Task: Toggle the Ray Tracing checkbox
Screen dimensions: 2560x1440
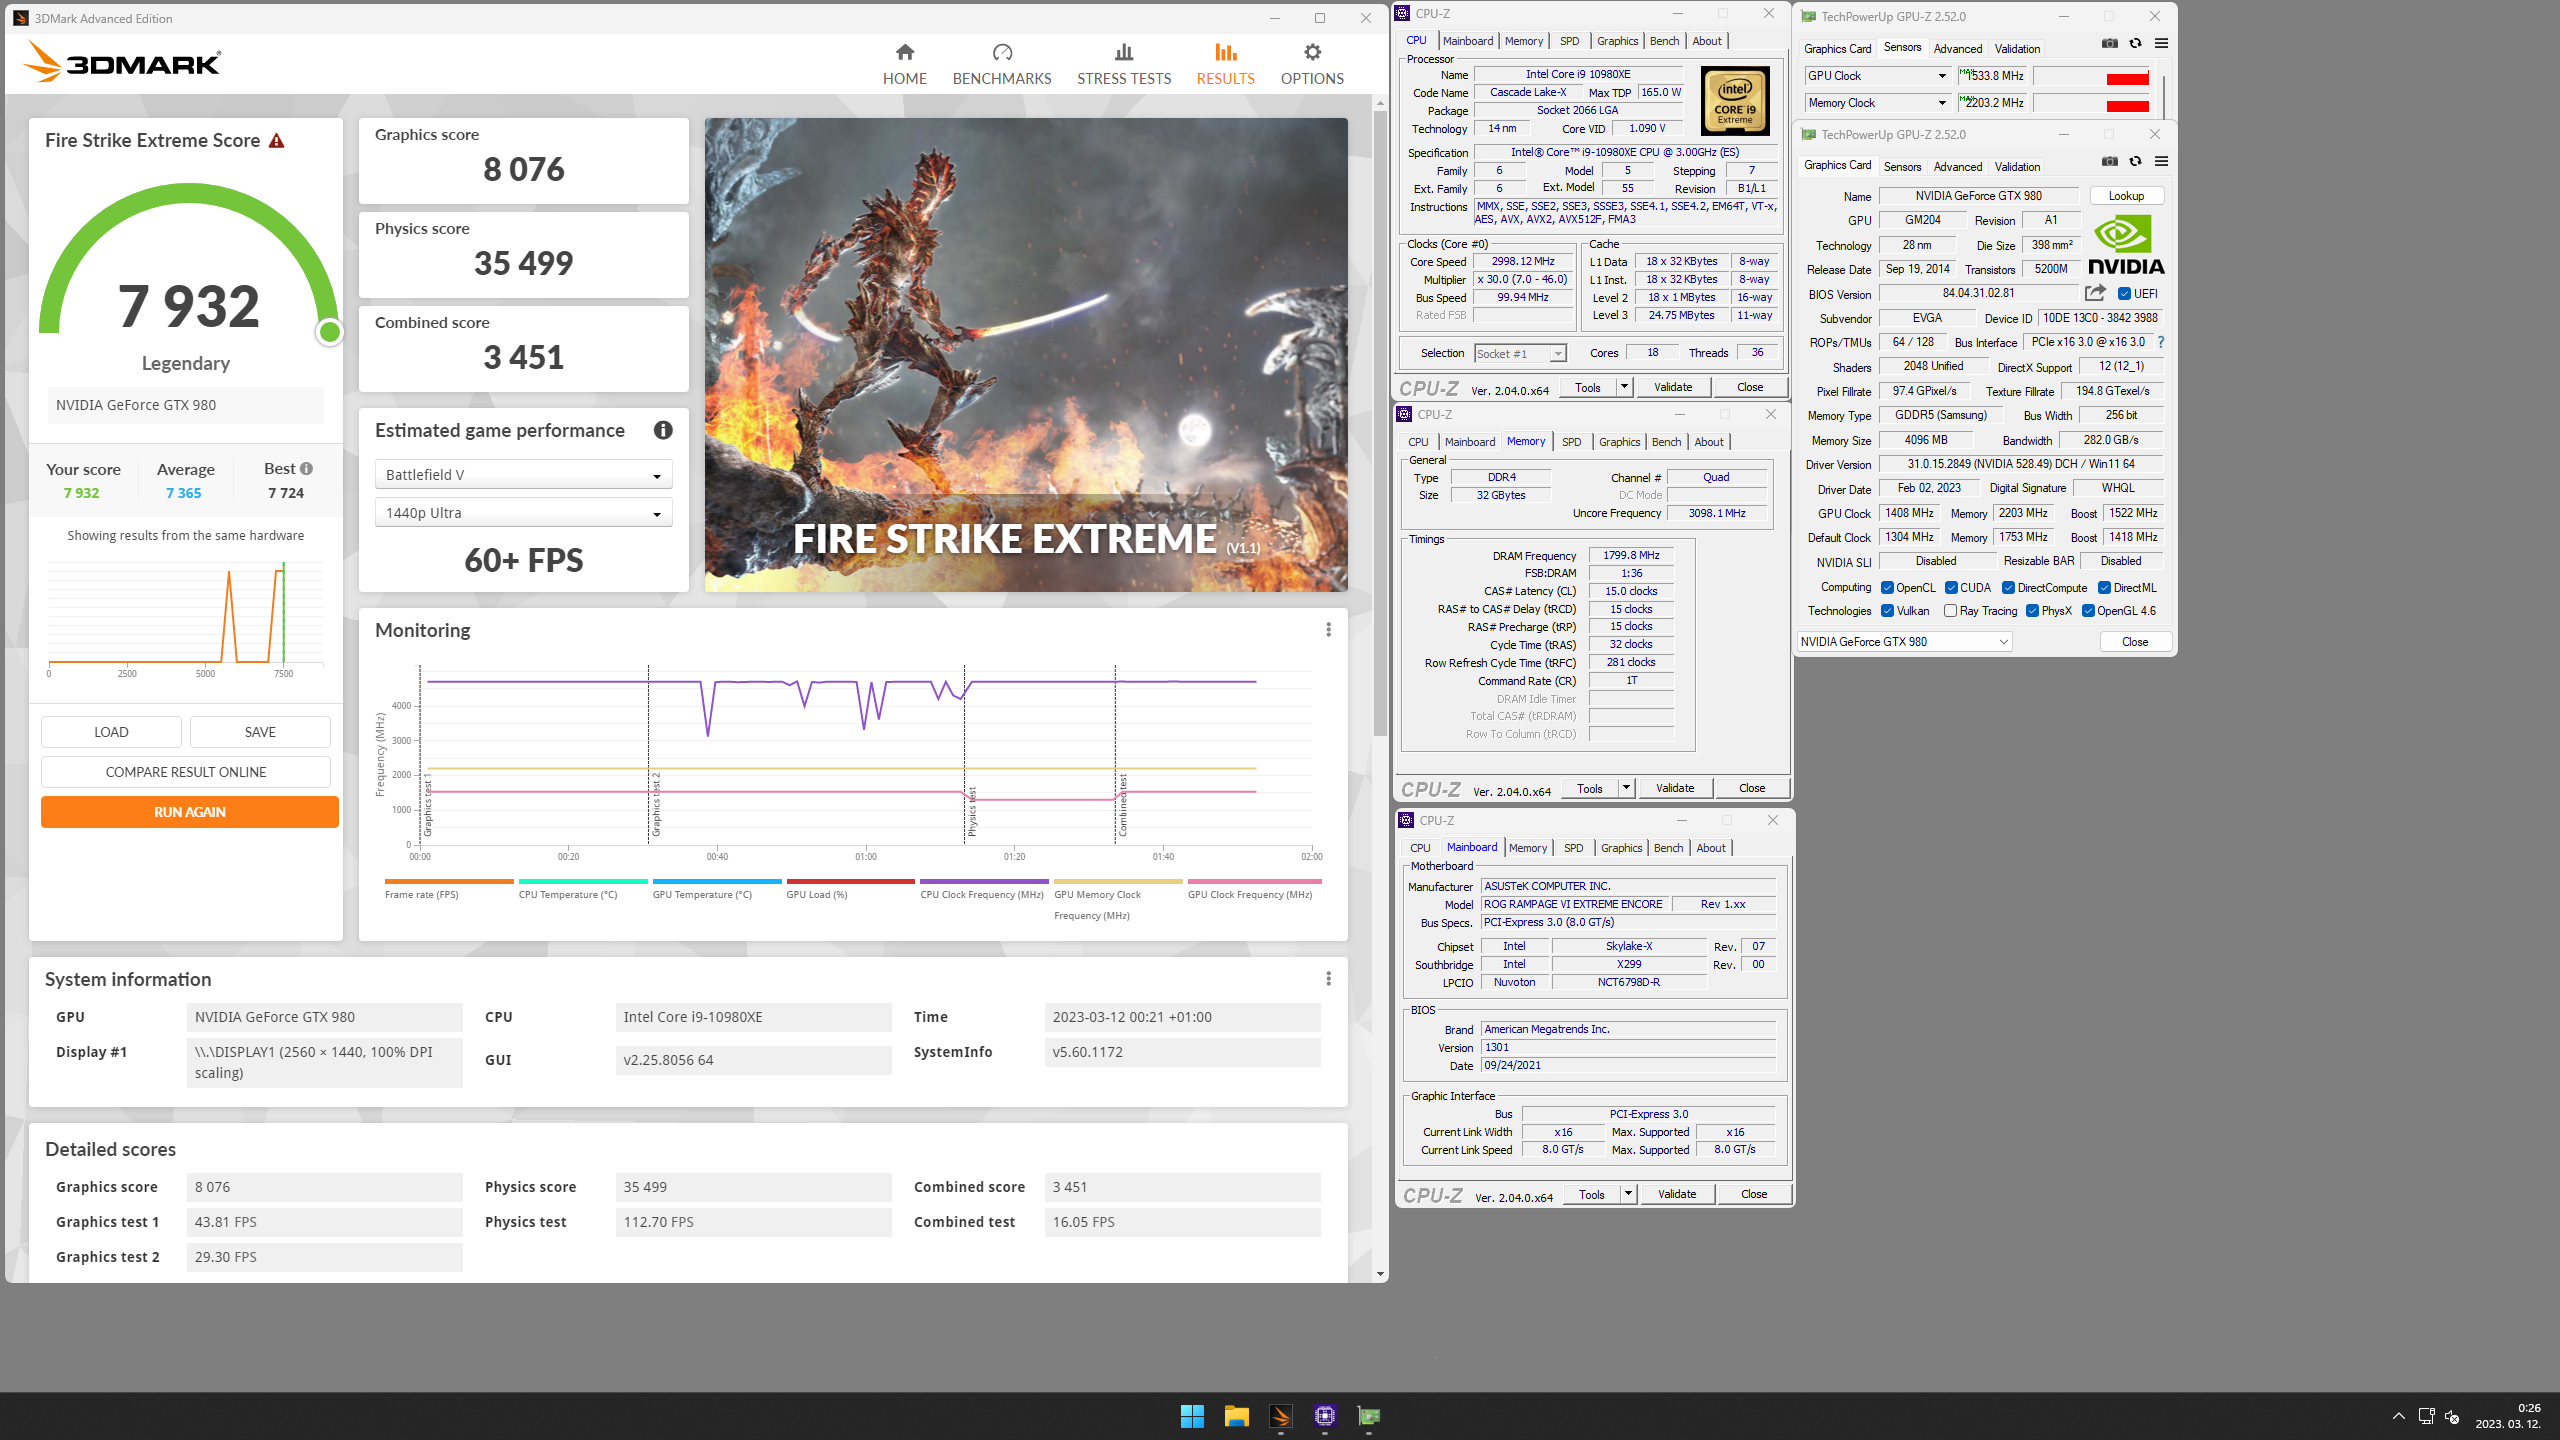Action: tap(1950, 611)
